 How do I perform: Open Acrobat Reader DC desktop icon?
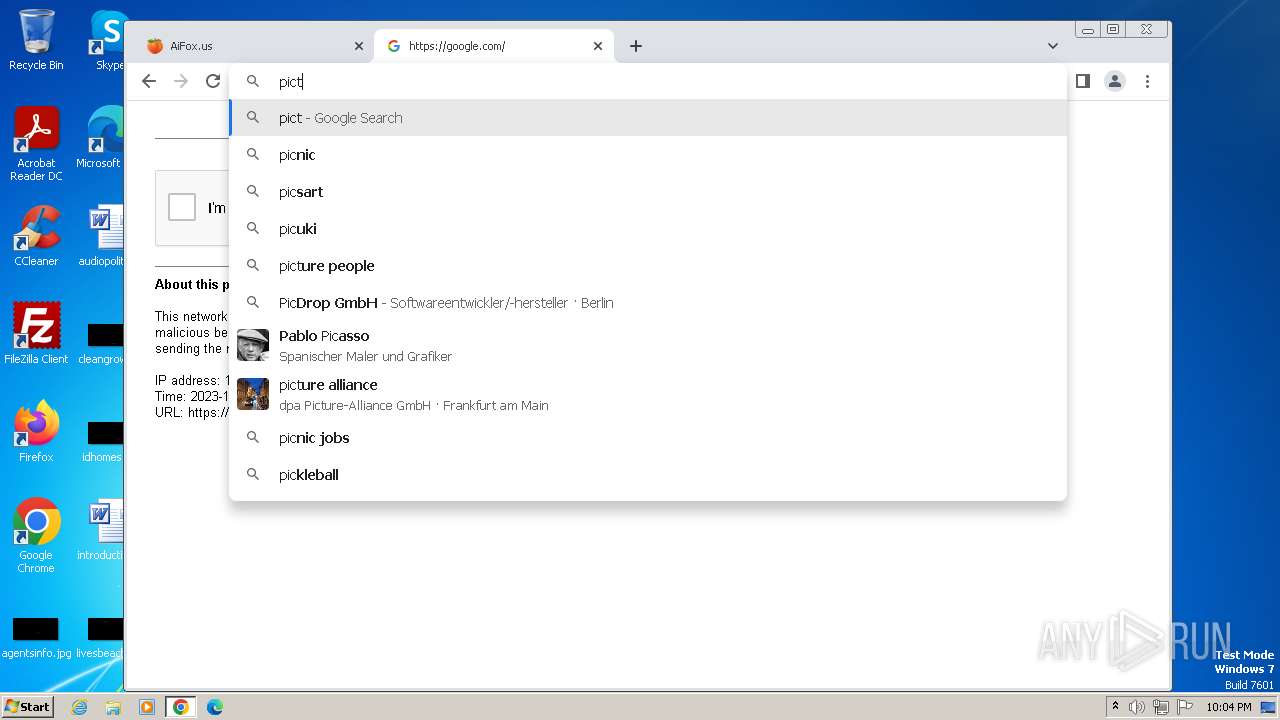[37, 144]
